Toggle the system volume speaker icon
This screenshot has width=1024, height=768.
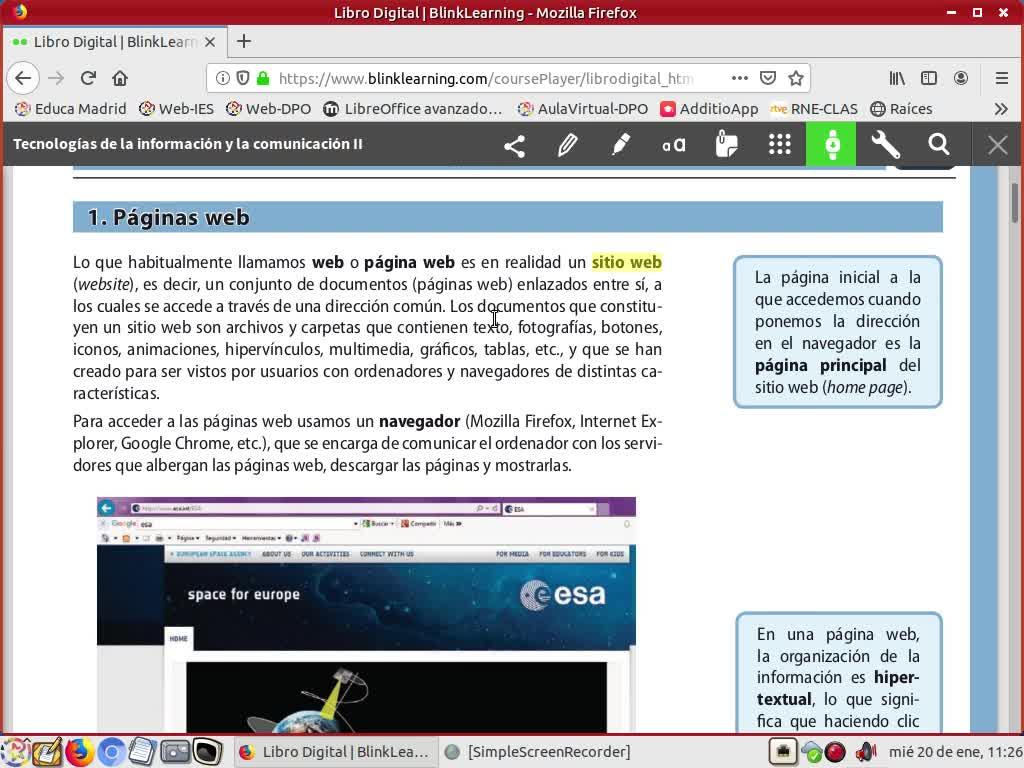[x=865, y=752]
